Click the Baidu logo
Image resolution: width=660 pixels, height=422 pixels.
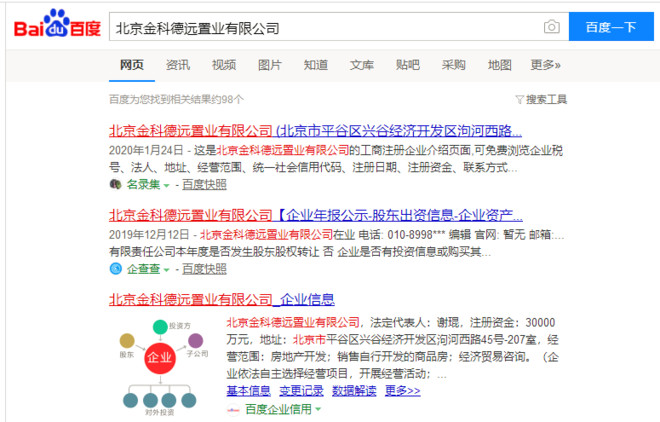57,24
